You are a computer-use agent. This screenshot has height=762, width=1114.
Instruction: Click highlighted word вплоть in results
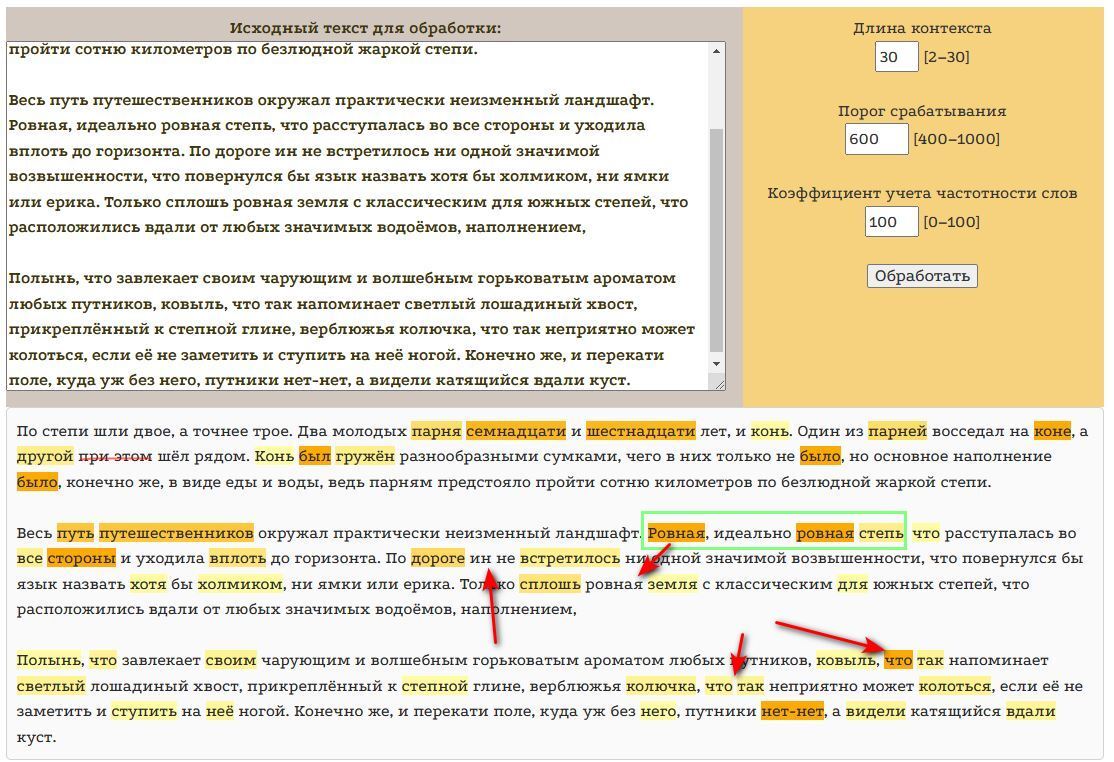pyautogui.click(x=238, y=558)
